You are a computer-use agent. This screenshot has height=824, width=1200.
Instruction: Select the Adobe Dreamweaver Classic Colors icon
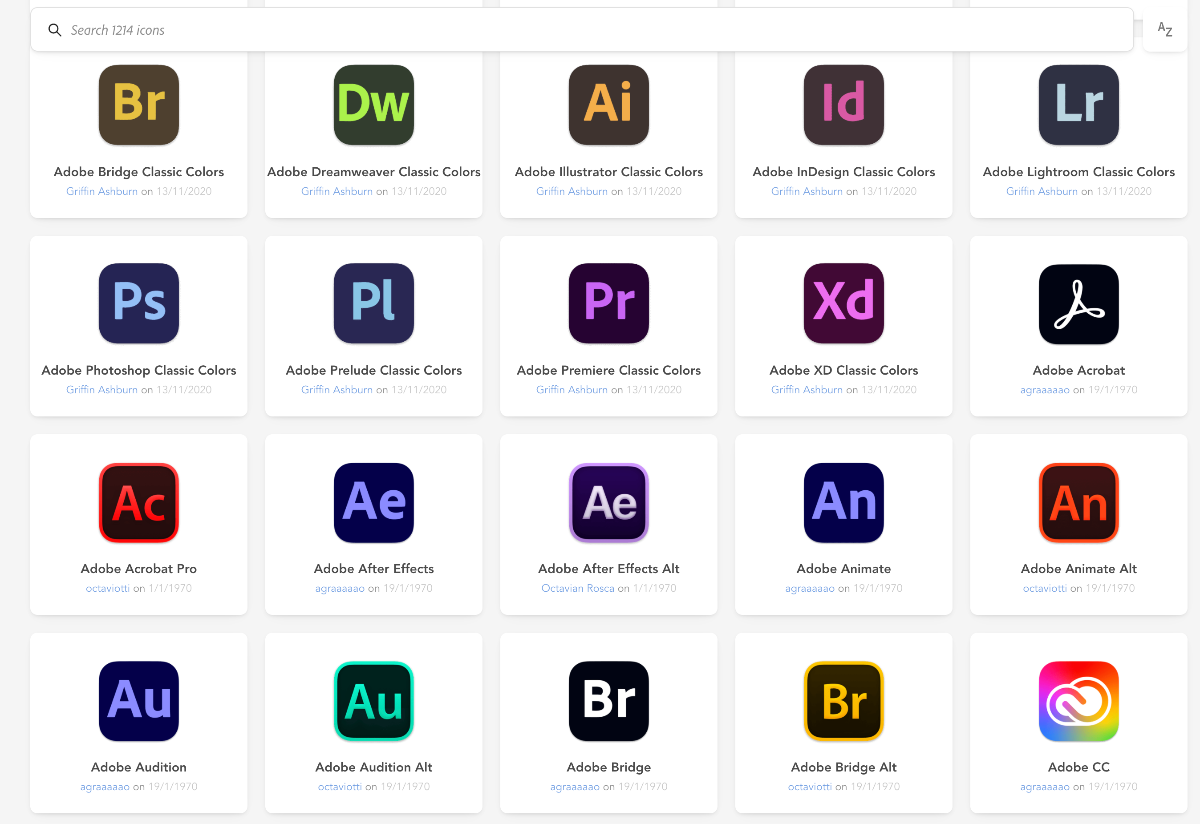(374, 105)
